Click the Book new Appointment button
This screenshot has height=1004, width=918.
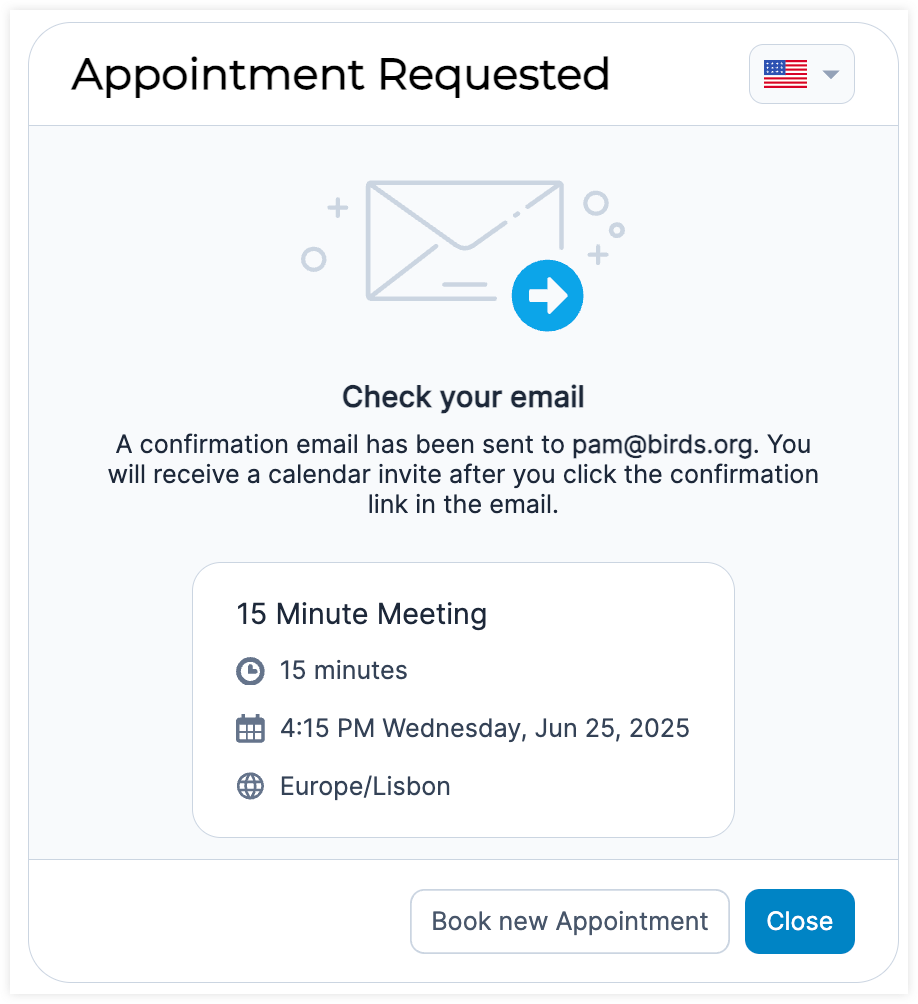tap(569, 921)
